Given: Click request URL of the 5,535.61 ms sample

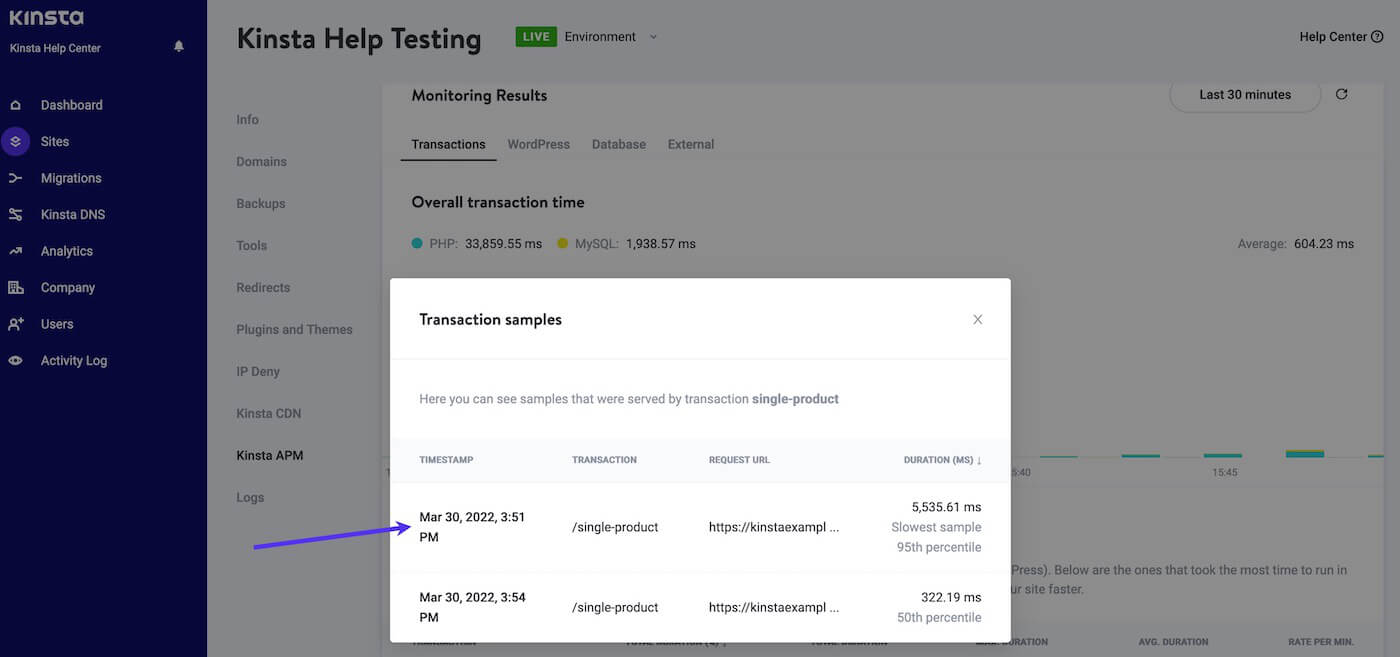Looking at the screenshot, I should click(774, 527).
